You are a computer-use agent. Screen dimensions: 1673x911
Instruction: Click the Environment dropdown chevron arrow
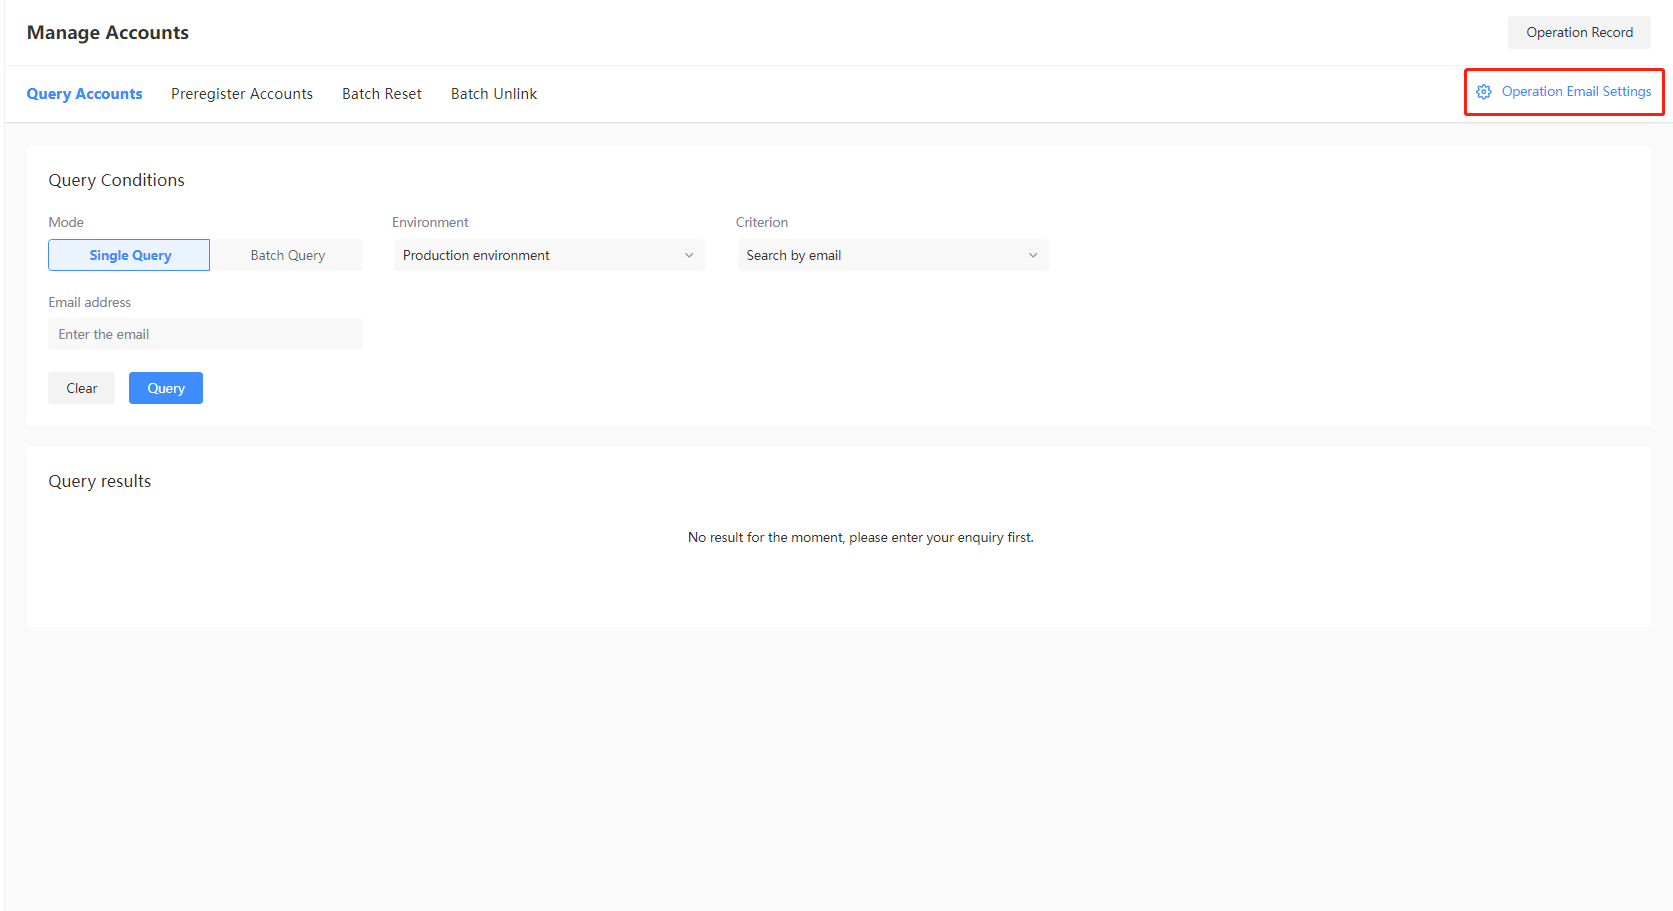tap(688, 255)
